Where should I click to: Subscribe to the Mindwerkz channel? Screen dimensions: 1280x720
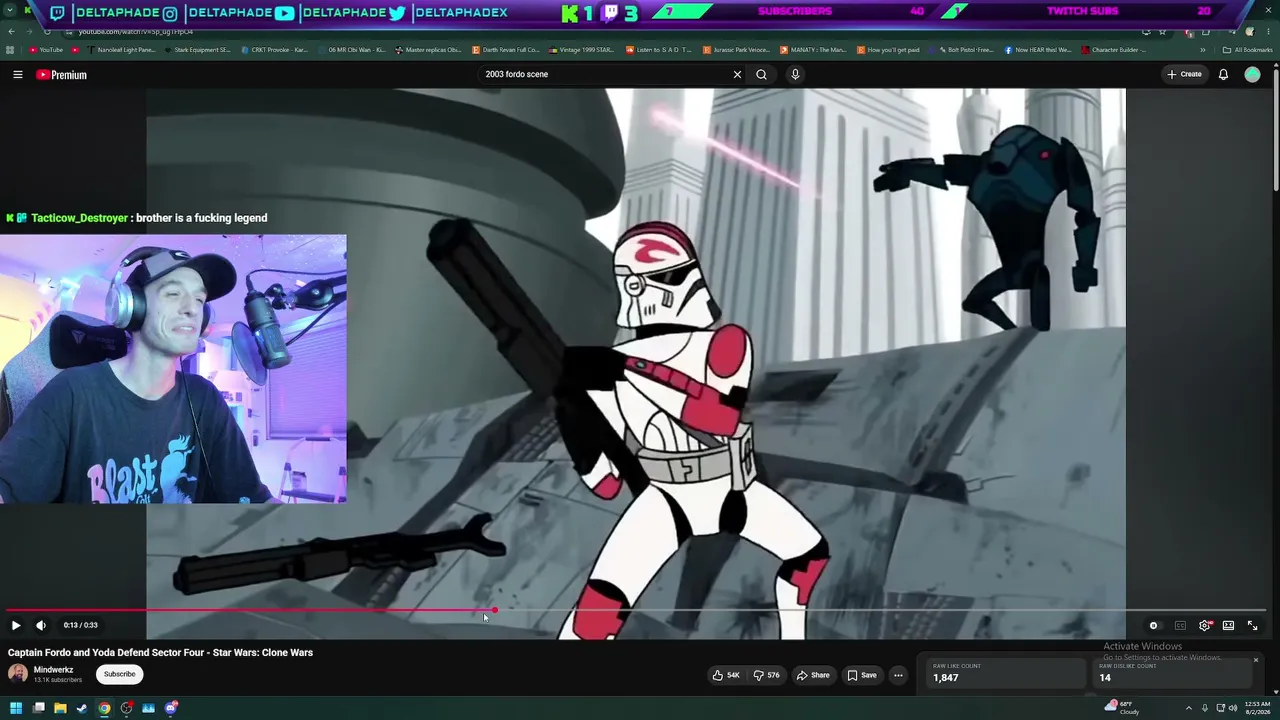point(119,674)
